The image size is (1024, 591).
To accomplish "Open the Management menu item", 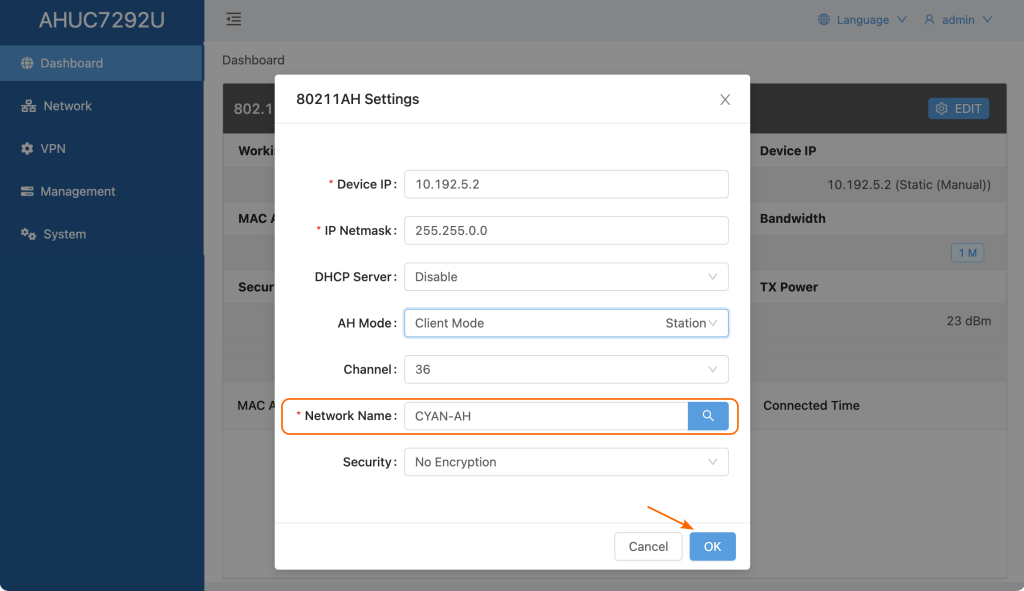I will pyautogui.click(x=102, y=191).
